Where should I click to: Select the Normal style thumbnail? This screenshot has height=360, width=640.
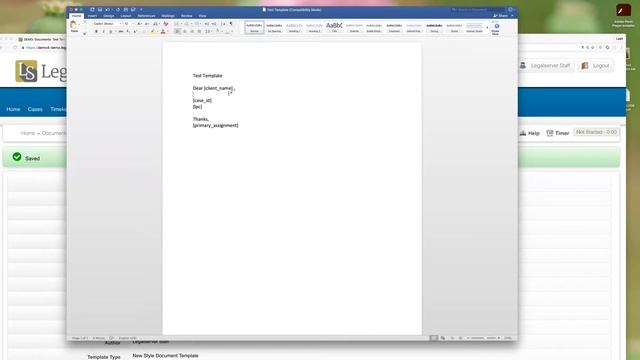click(254, 27)
